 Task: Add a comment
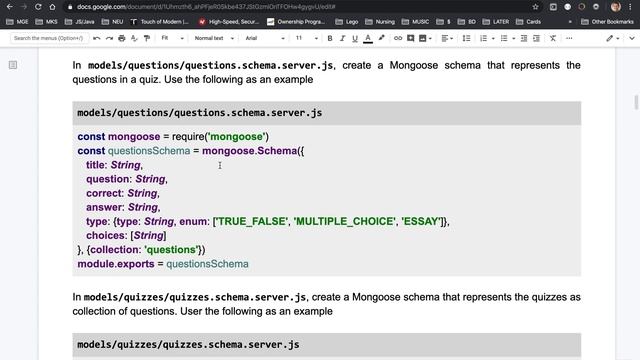[x=410, y=38]
